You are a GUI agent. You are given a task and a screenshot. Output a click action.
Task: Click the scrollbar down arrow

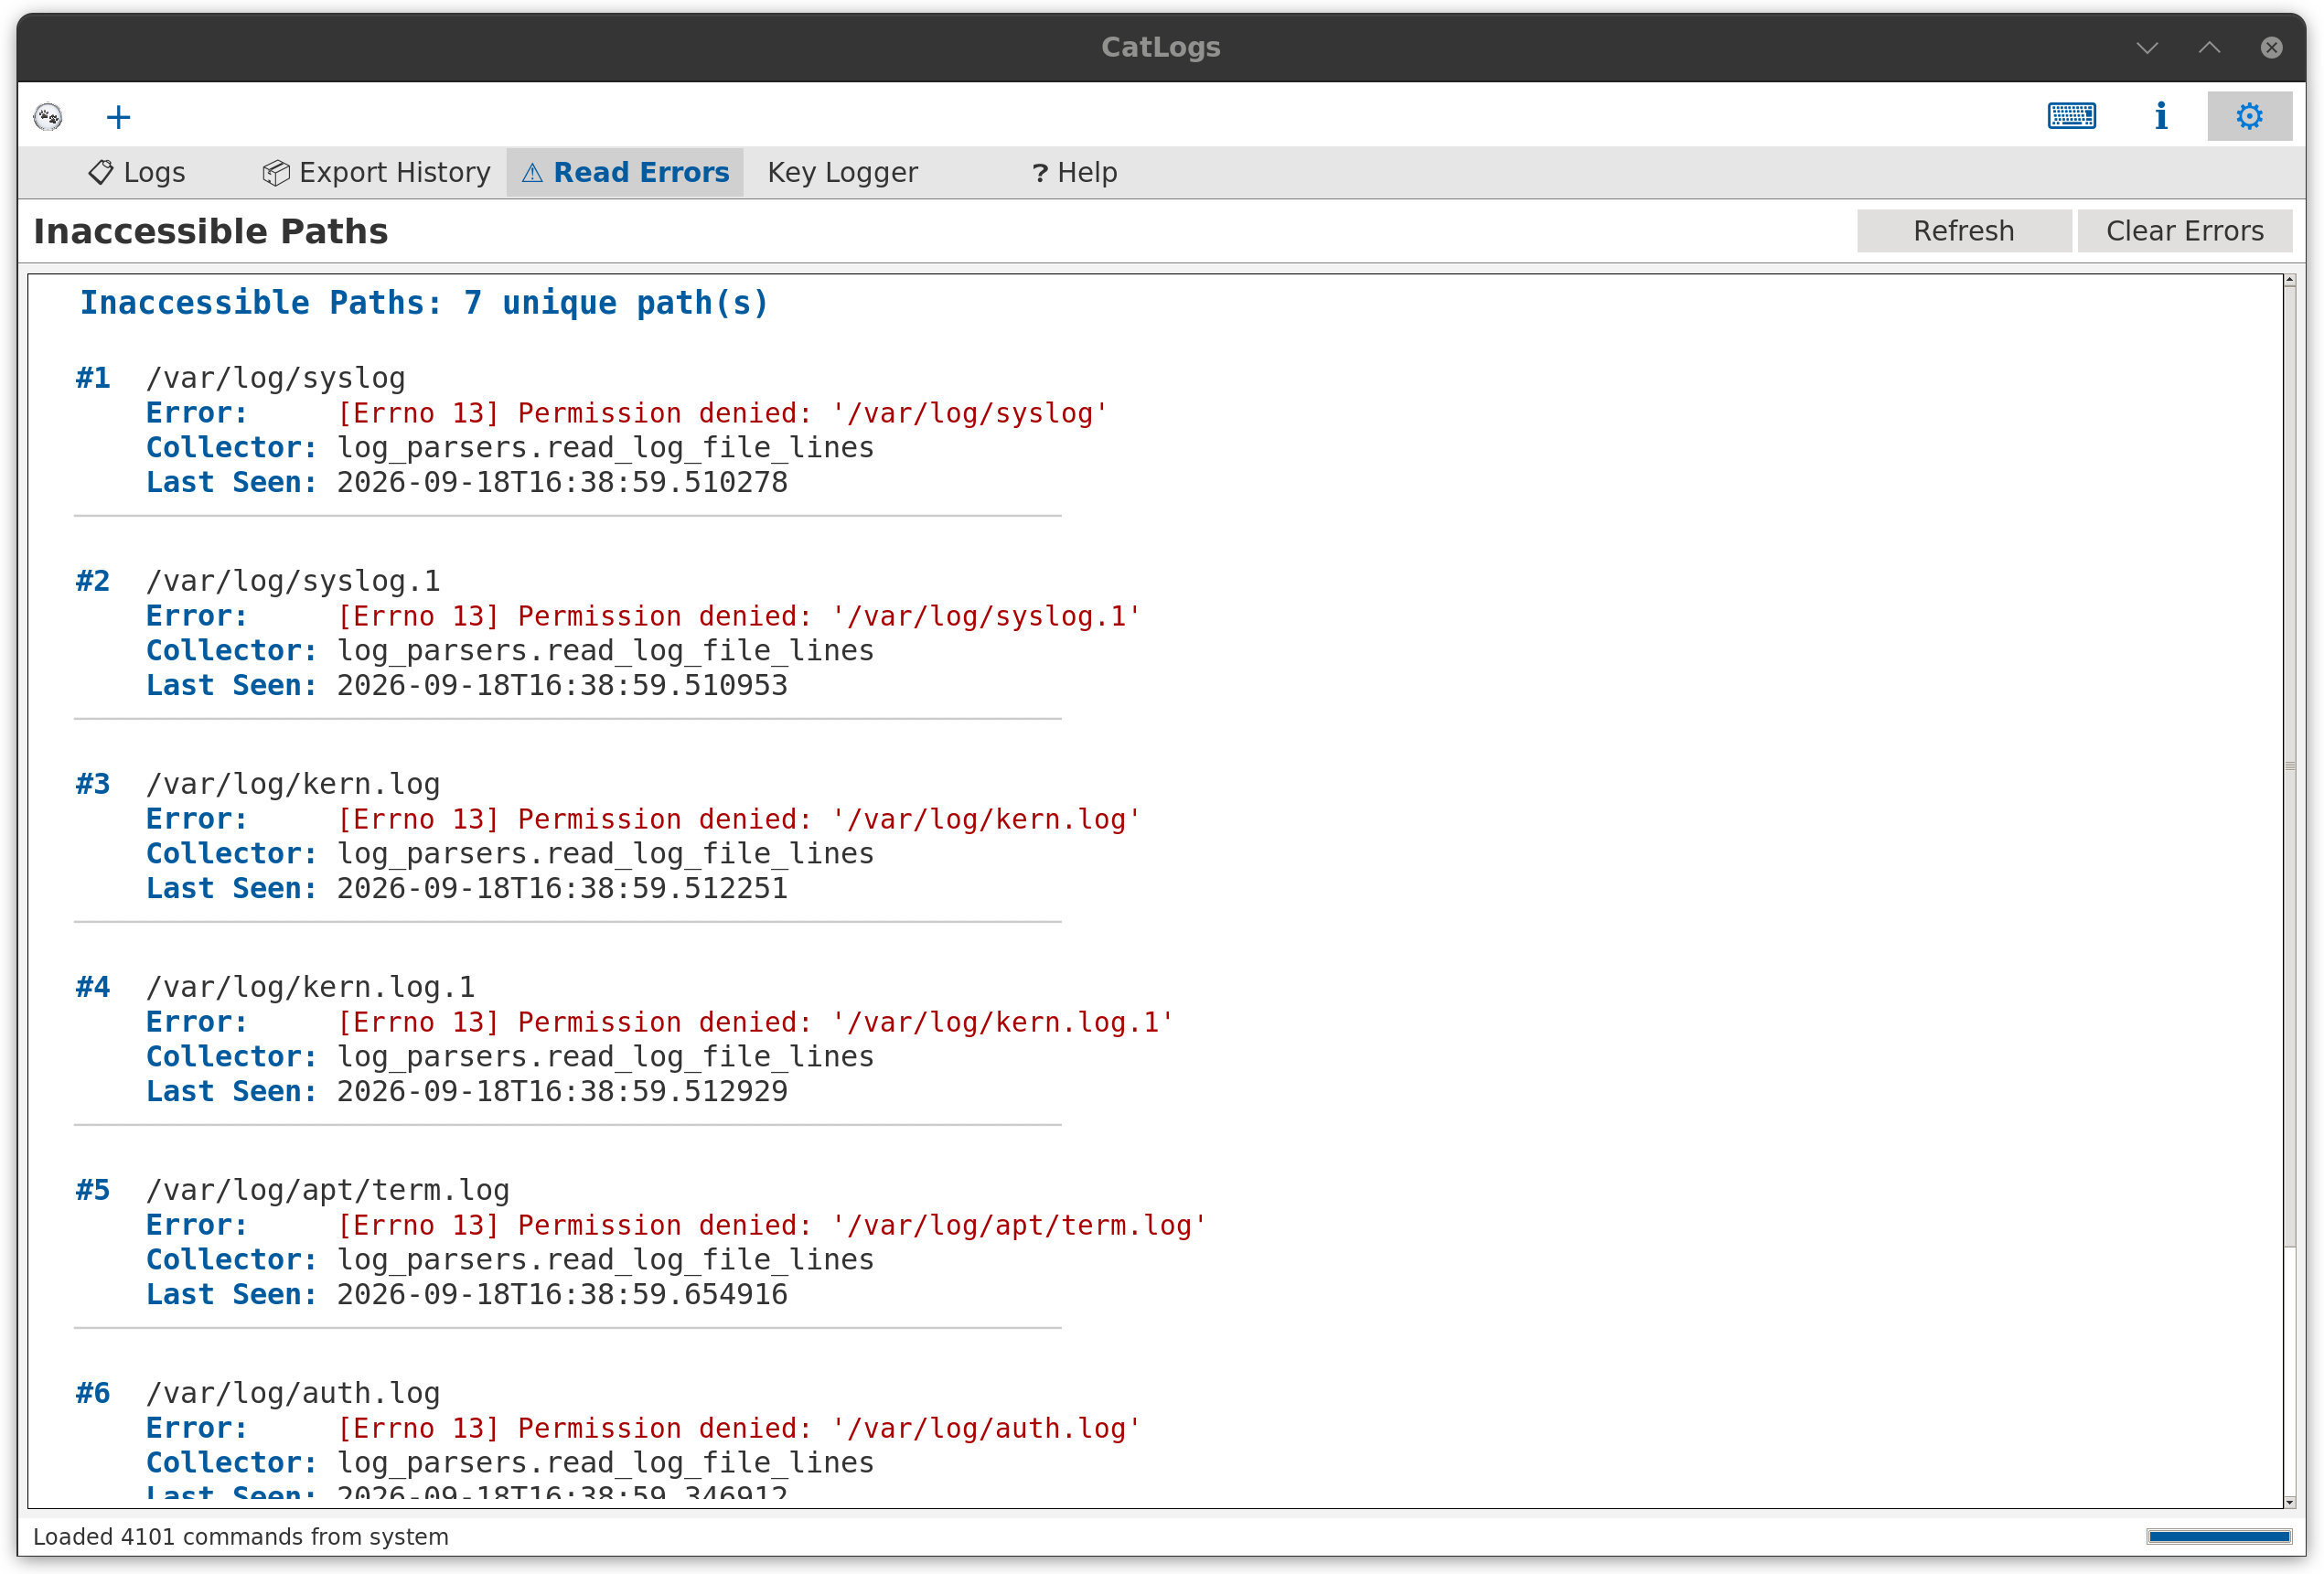click(2289, 1501)
